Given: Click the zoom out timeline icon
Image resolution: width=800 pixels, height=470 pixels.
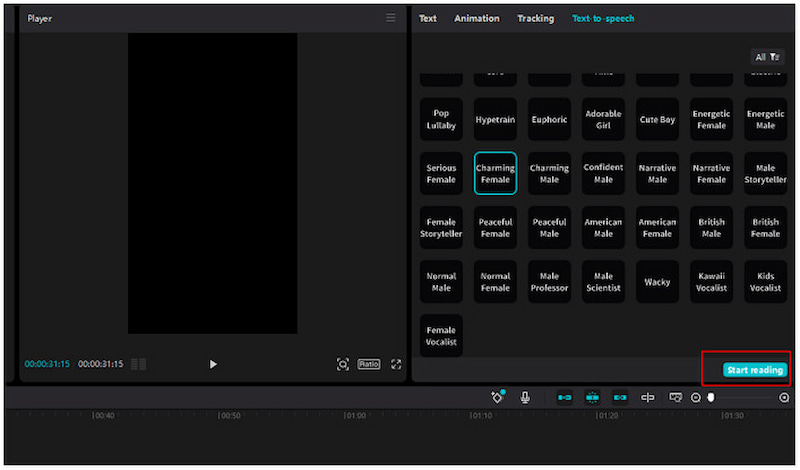Looking at the screenshot, I should pyautogui.click(x=696, y=397).
